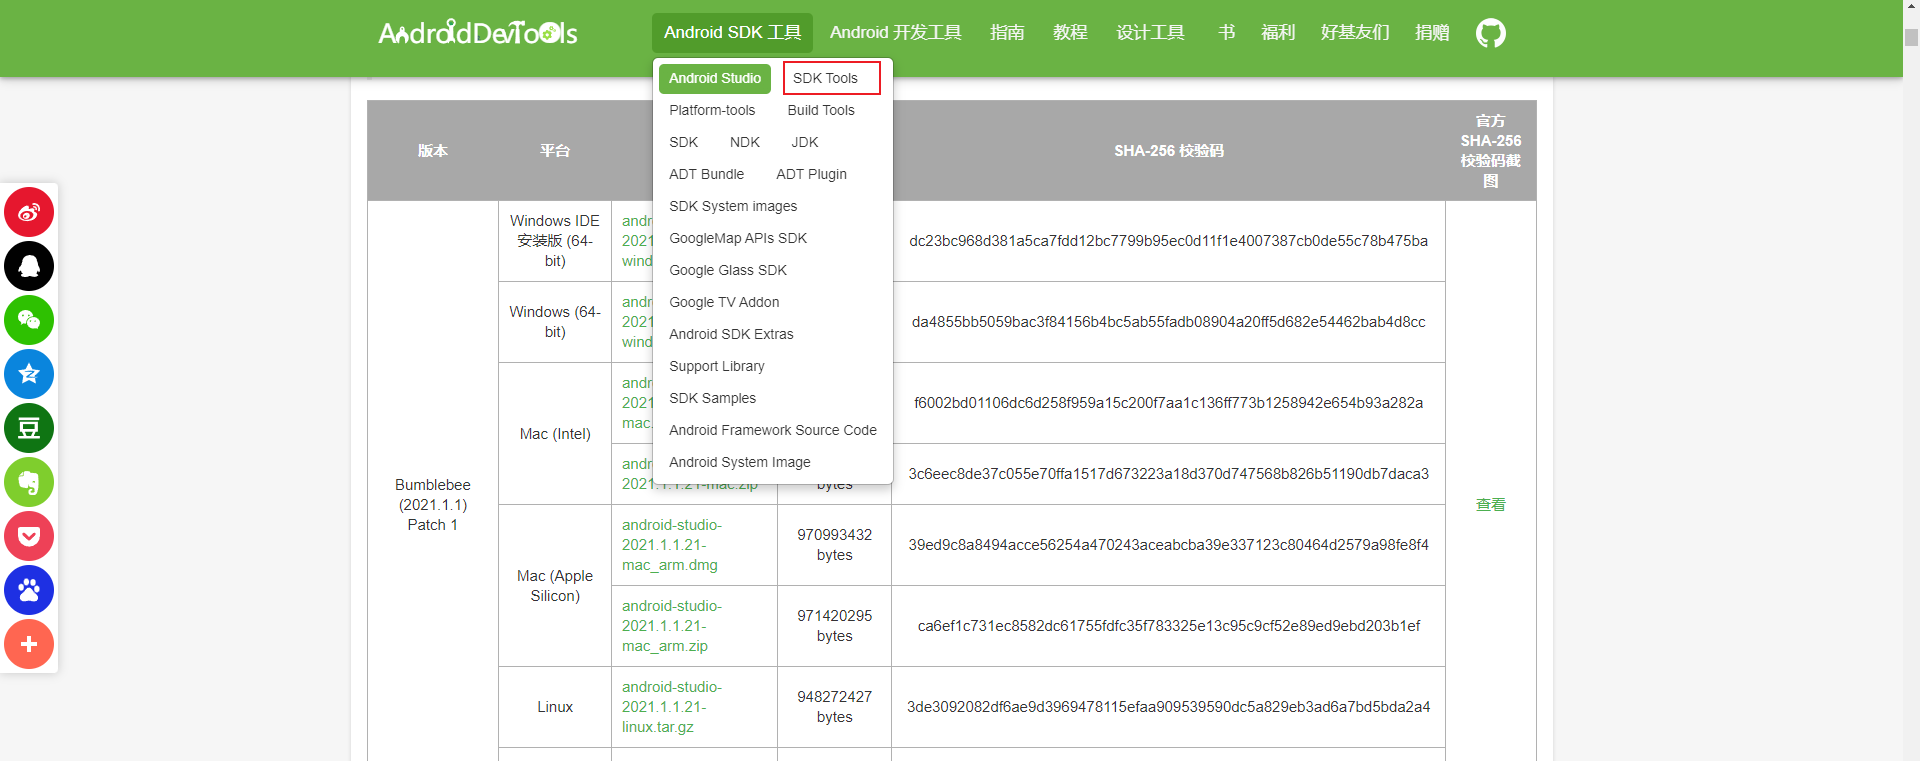Click Mac (Apple Silicon) platform cell
The width and height of the screenshot is (1920, 761).
pyautogui.click(x=555, y=586)
